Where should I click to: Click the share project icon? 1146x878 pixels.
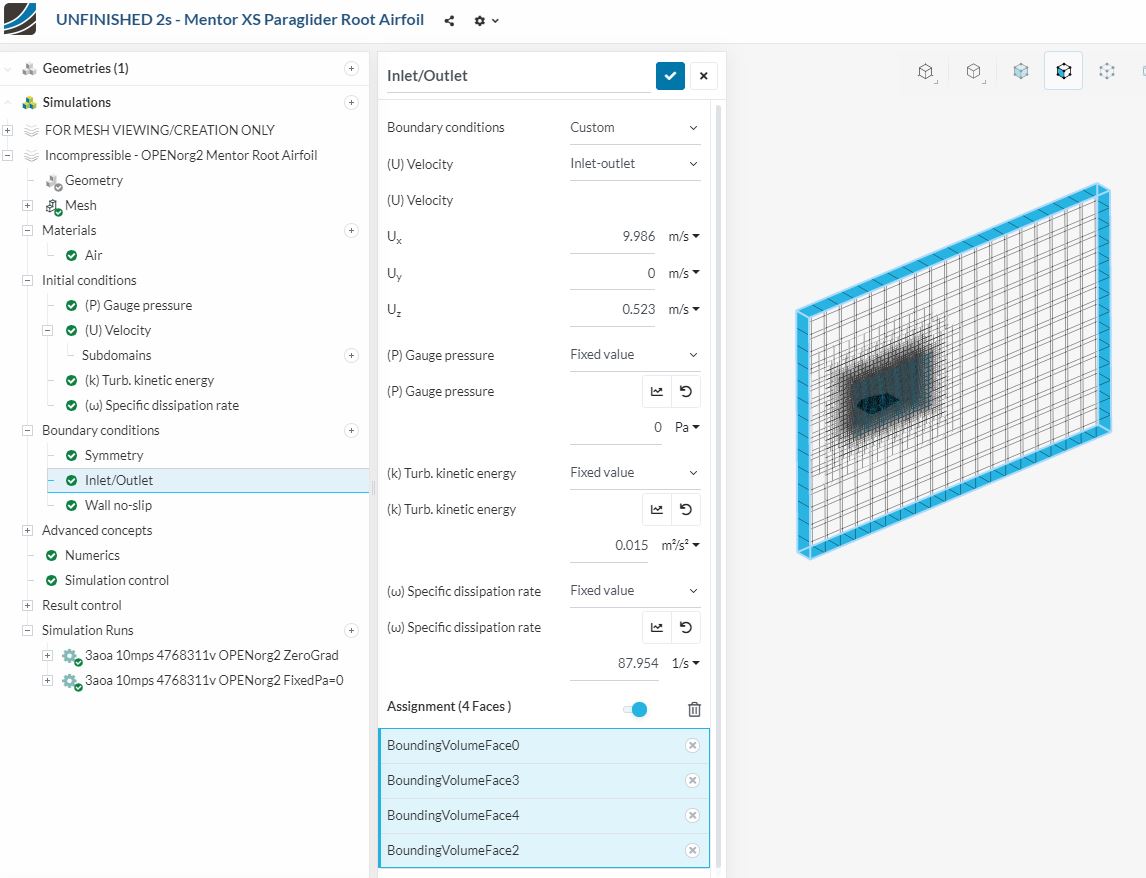click(449, 20)
